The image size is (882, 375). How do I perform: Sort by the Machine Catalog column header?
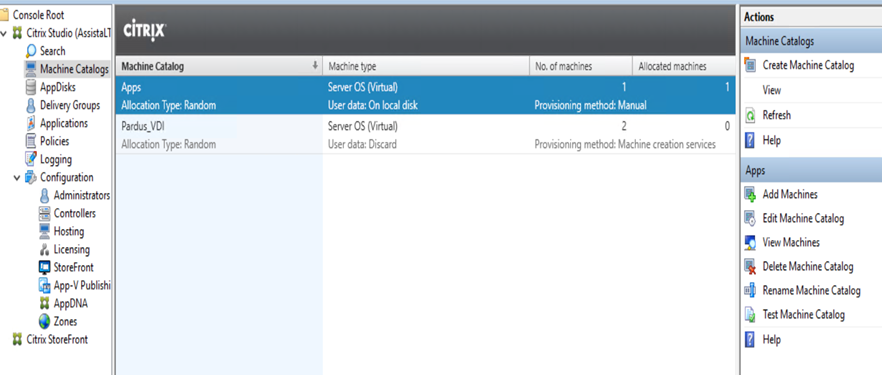point(219,66)
